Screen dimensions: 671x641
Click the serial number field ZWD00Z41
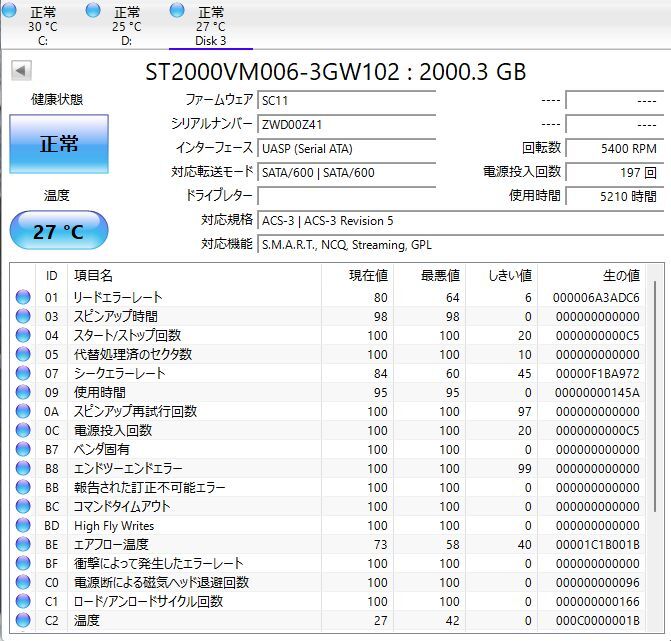[x=346, y=124]
